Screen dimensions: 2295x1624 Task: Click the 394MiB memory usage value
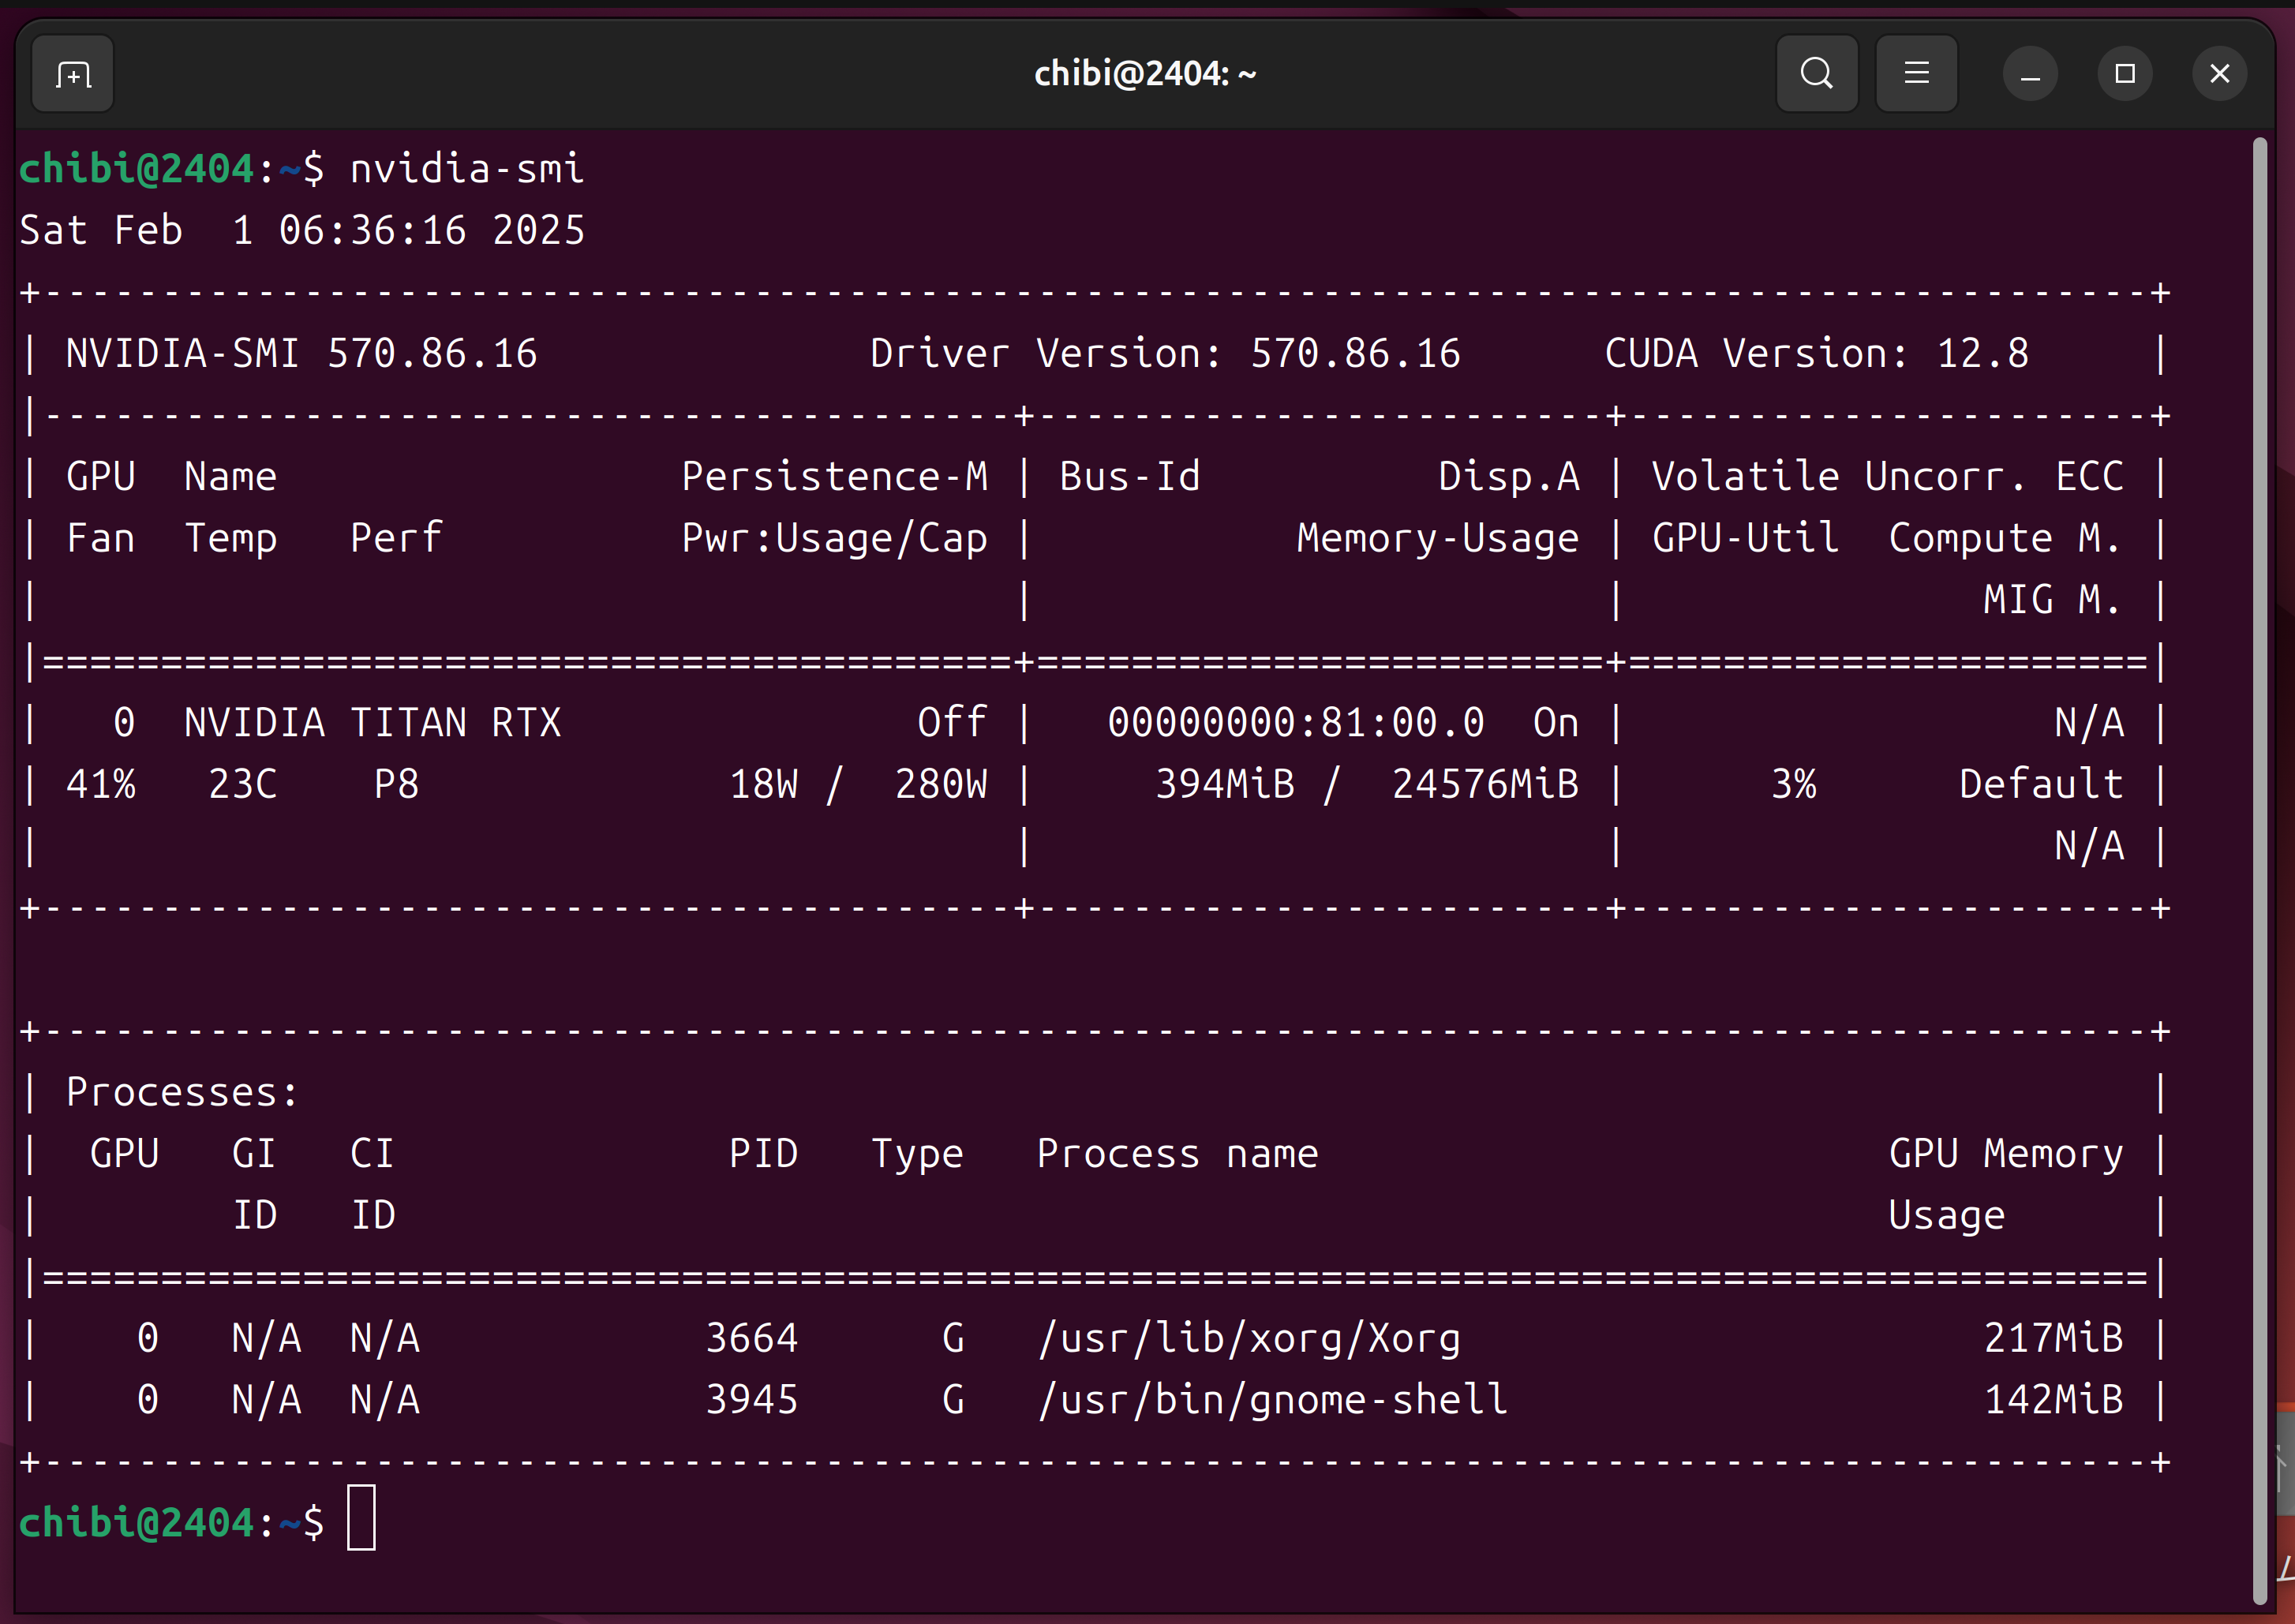click(1224, 785)
